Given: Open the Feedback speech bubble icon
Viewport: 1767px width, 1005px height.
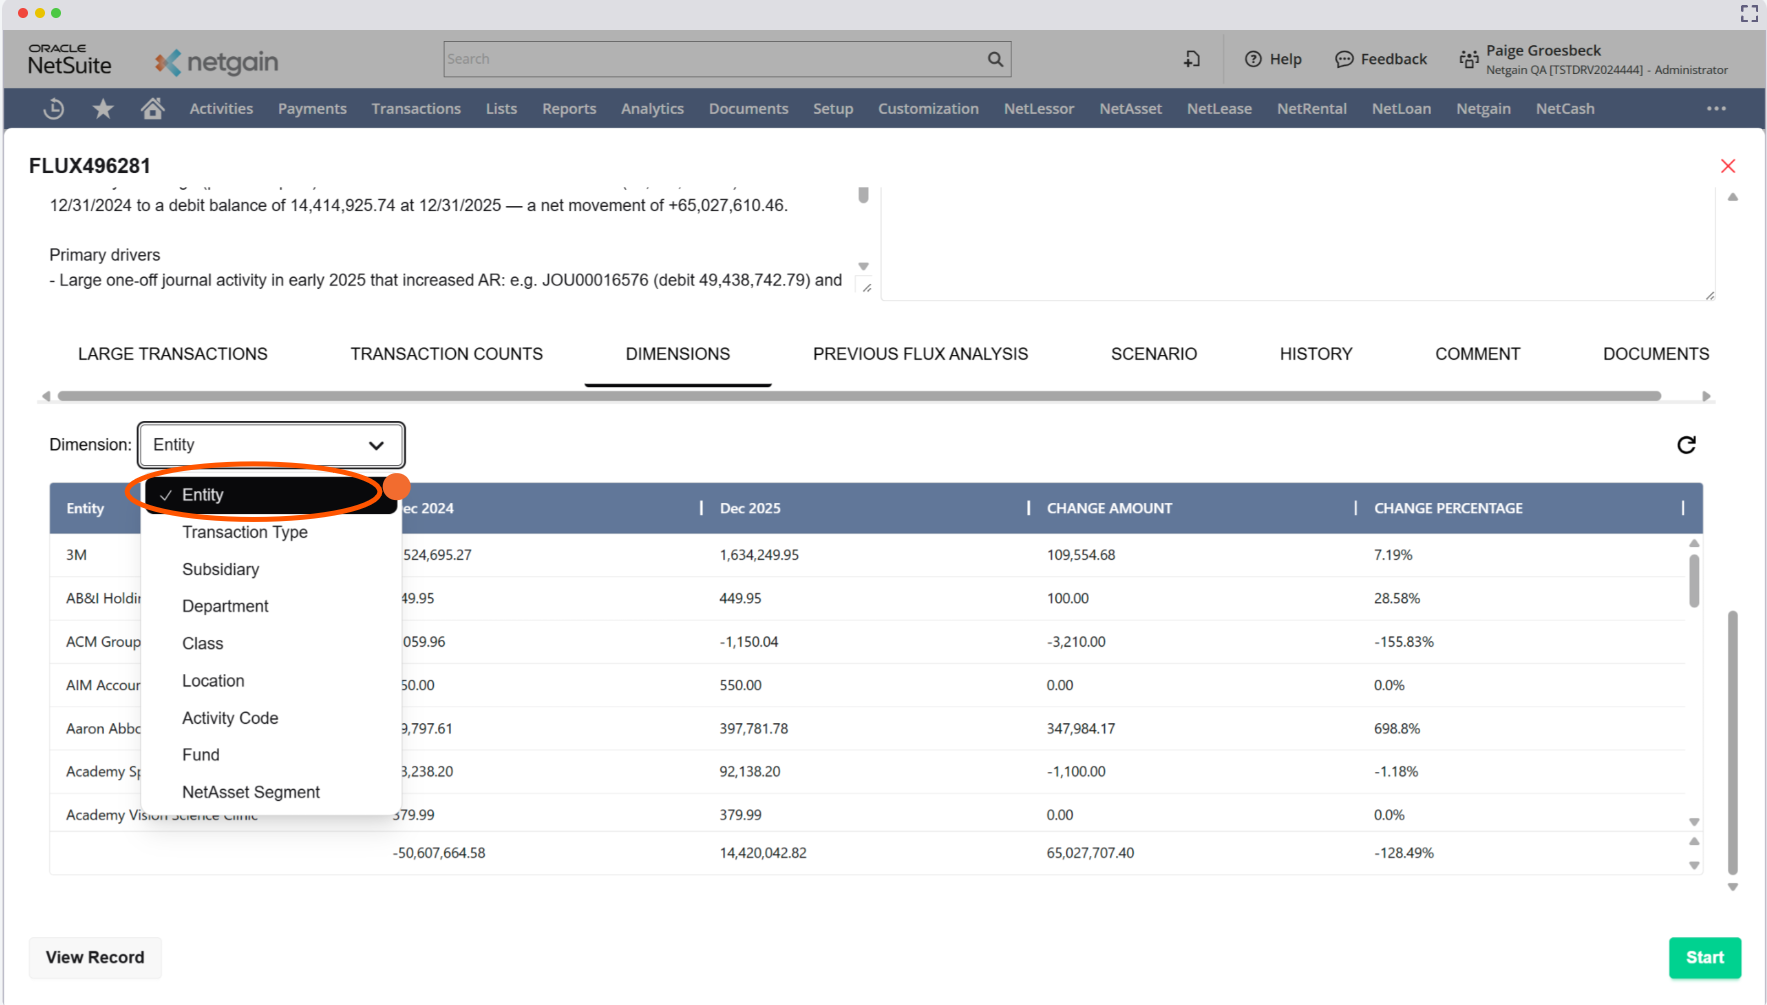Looking at the screenshot, I should 1344,59.
